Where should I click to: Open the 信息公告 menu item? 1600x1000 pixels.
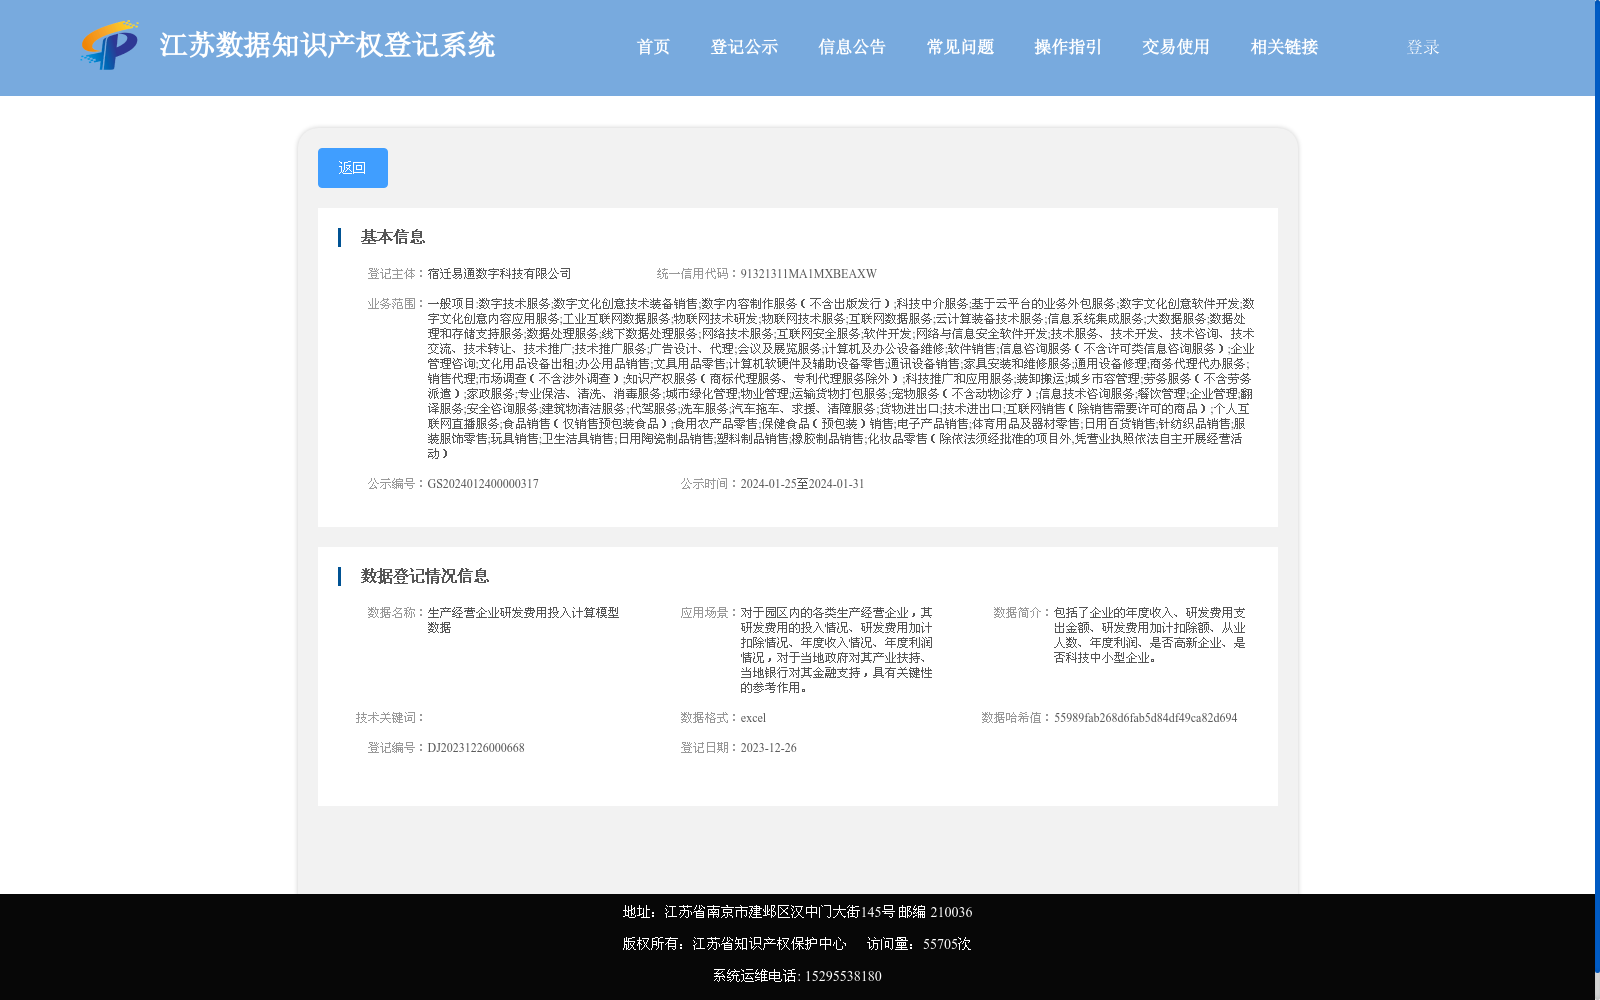tap(852, 47)
